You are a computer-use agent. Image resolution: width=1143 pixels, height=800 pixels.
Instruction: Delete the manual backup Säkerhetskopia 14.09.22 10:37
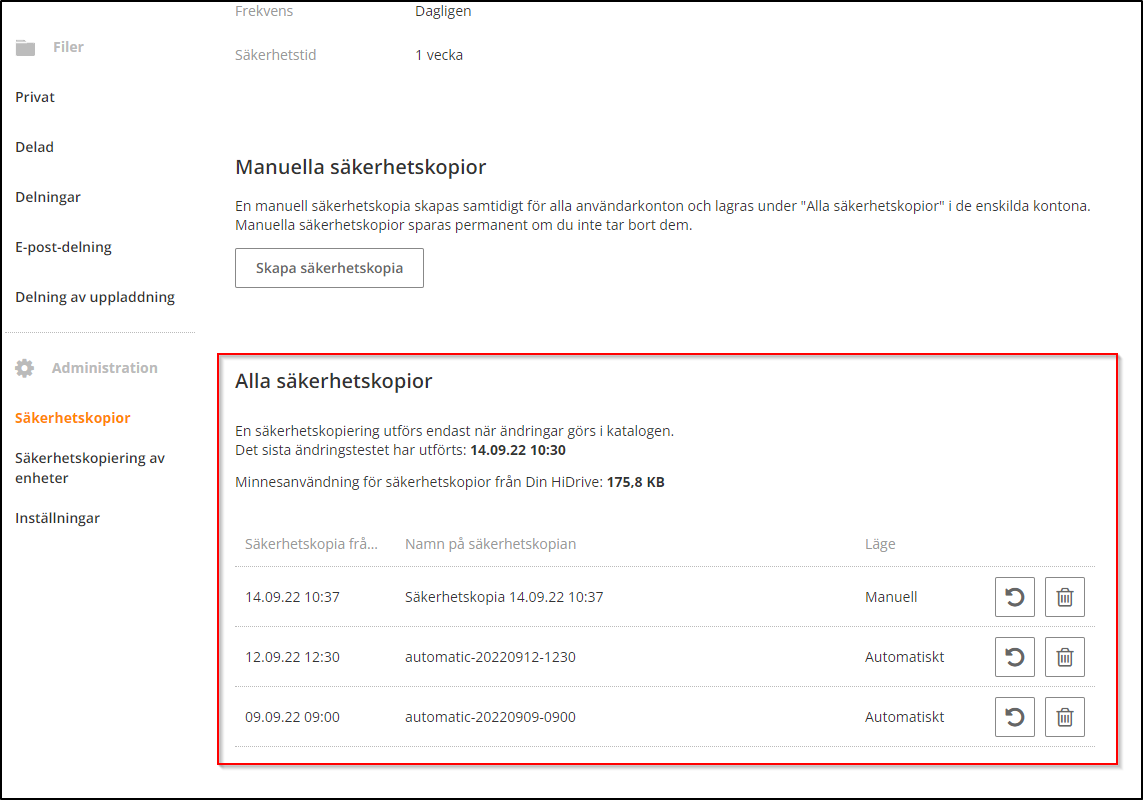click(x=1064, y=597)
